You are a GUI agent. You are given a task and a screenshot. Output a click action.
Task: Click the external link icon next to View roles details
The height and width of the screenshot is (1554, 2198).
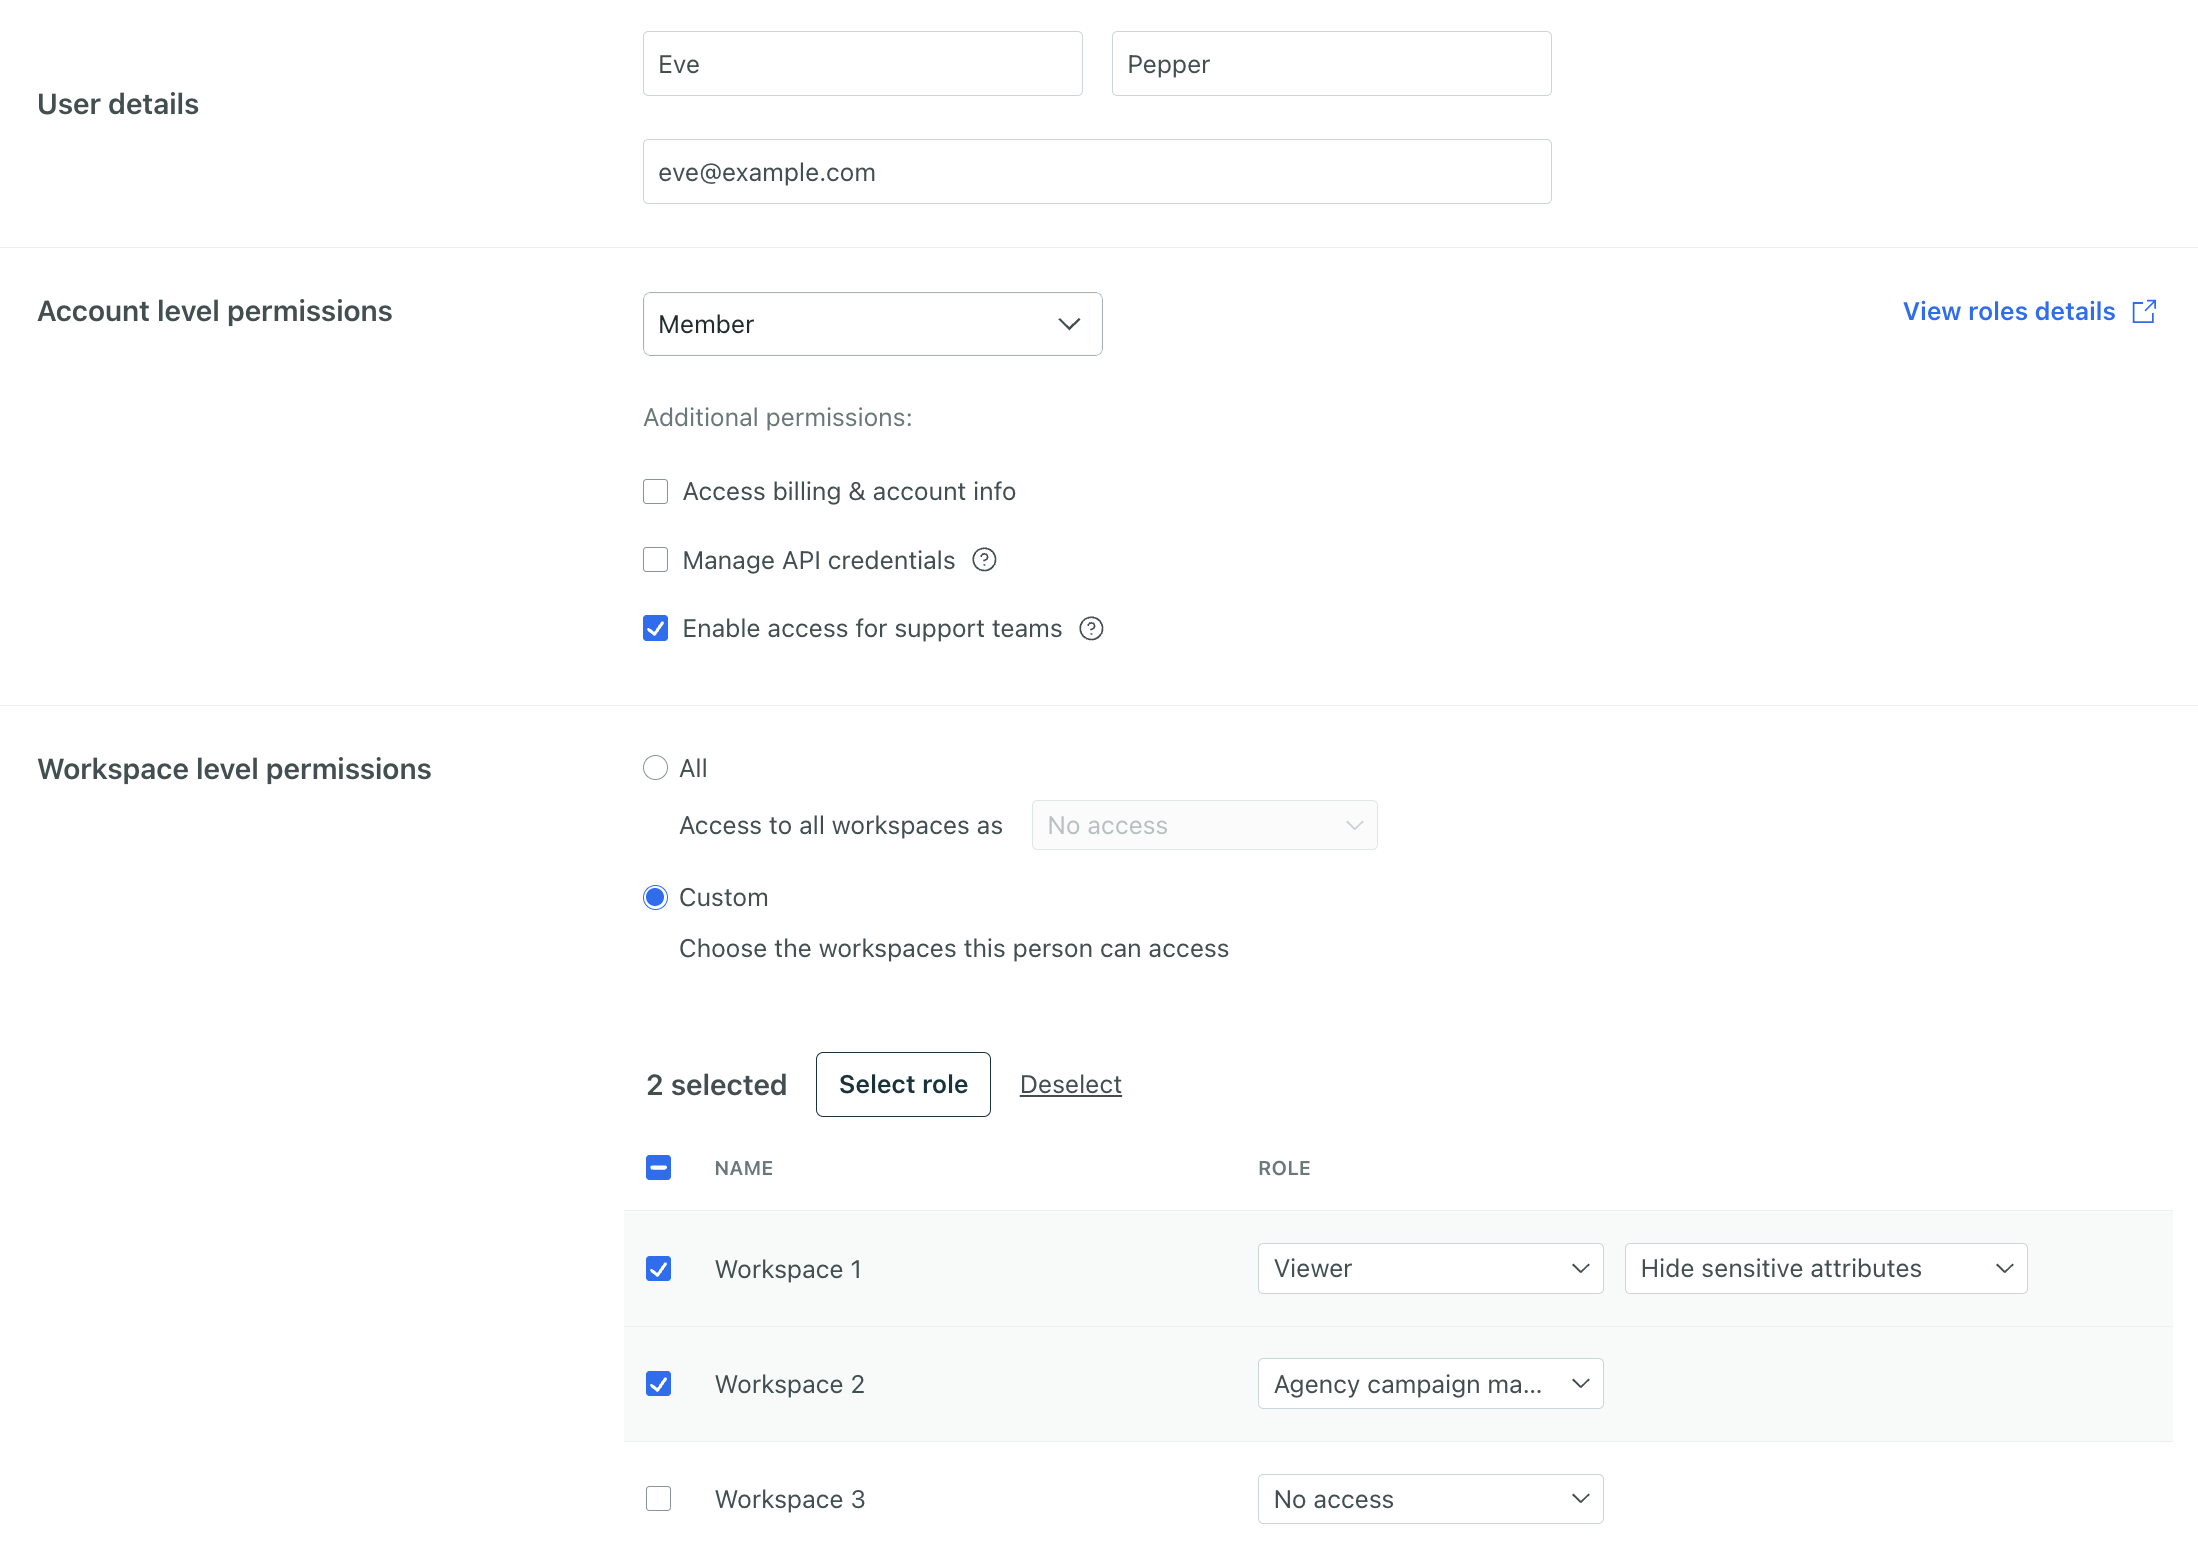[2144, 311]
